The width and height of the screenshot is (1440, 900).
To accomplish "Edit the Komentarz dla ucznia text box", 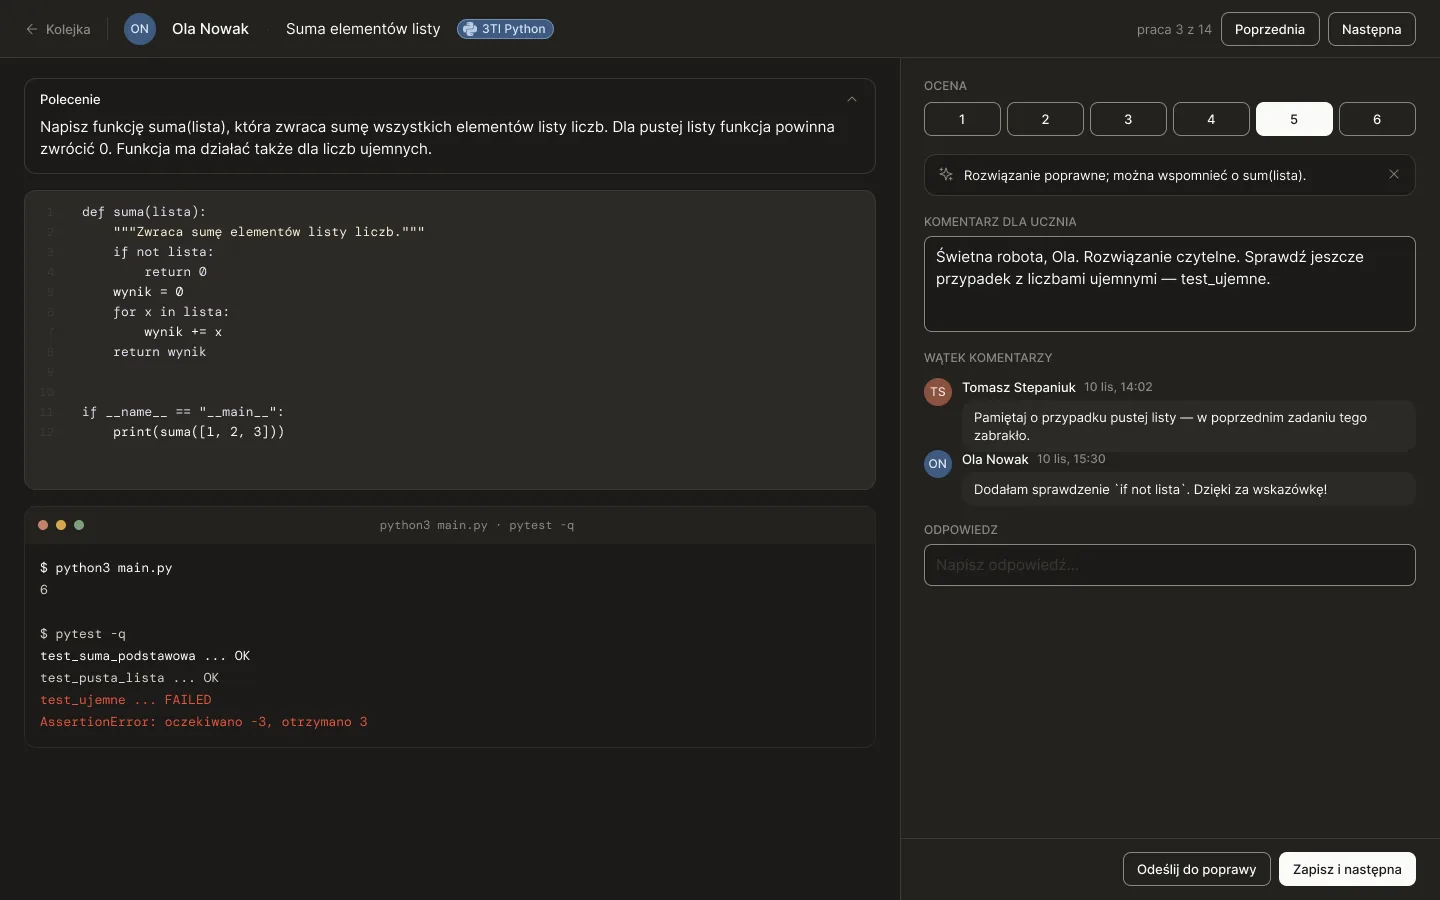I will tap(1170, 284).
